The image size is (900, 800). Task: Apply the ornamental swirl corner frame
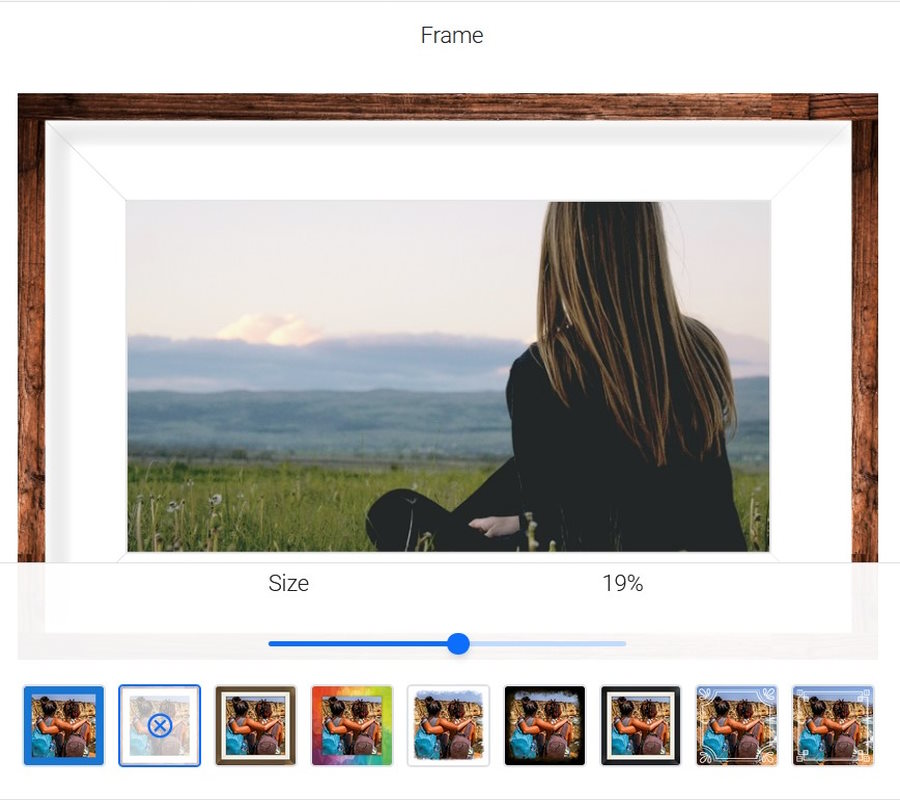(x=736, y=725)
